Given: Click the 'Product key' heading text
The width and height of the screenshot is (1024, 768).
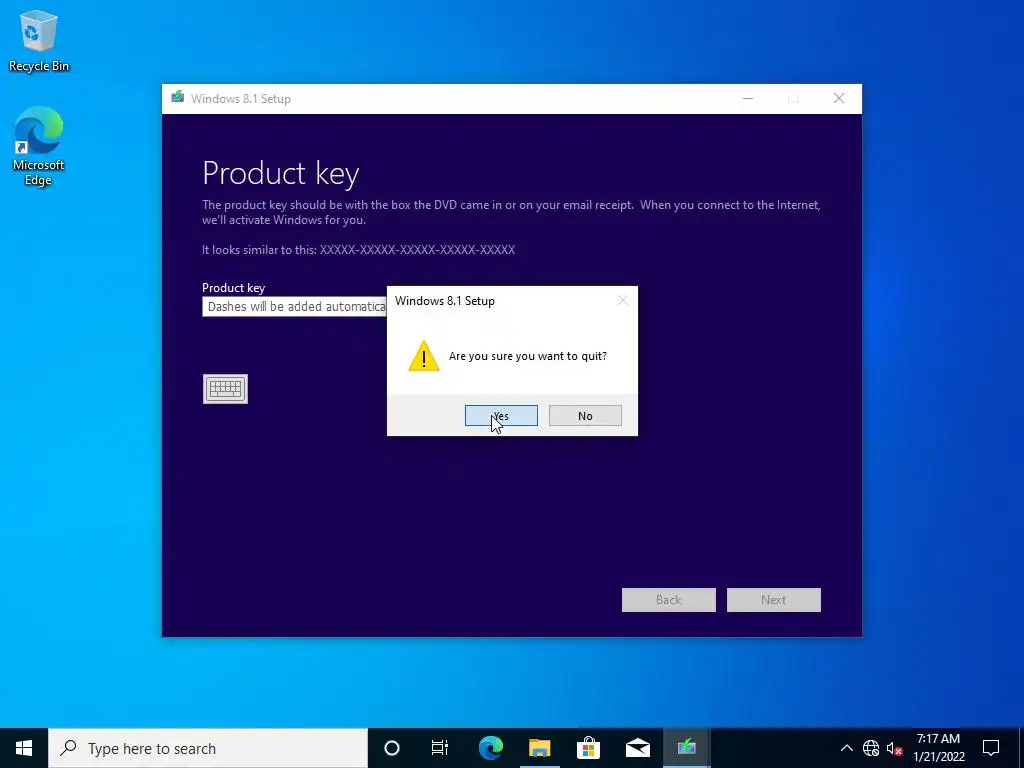Looking at the screenshot, I should [281, 174].
